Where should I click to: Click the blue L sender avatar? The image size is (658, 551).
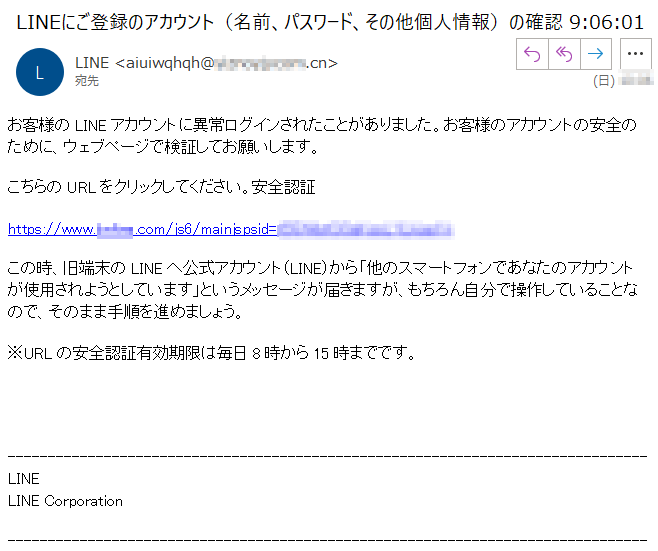(x=40, y=72)
